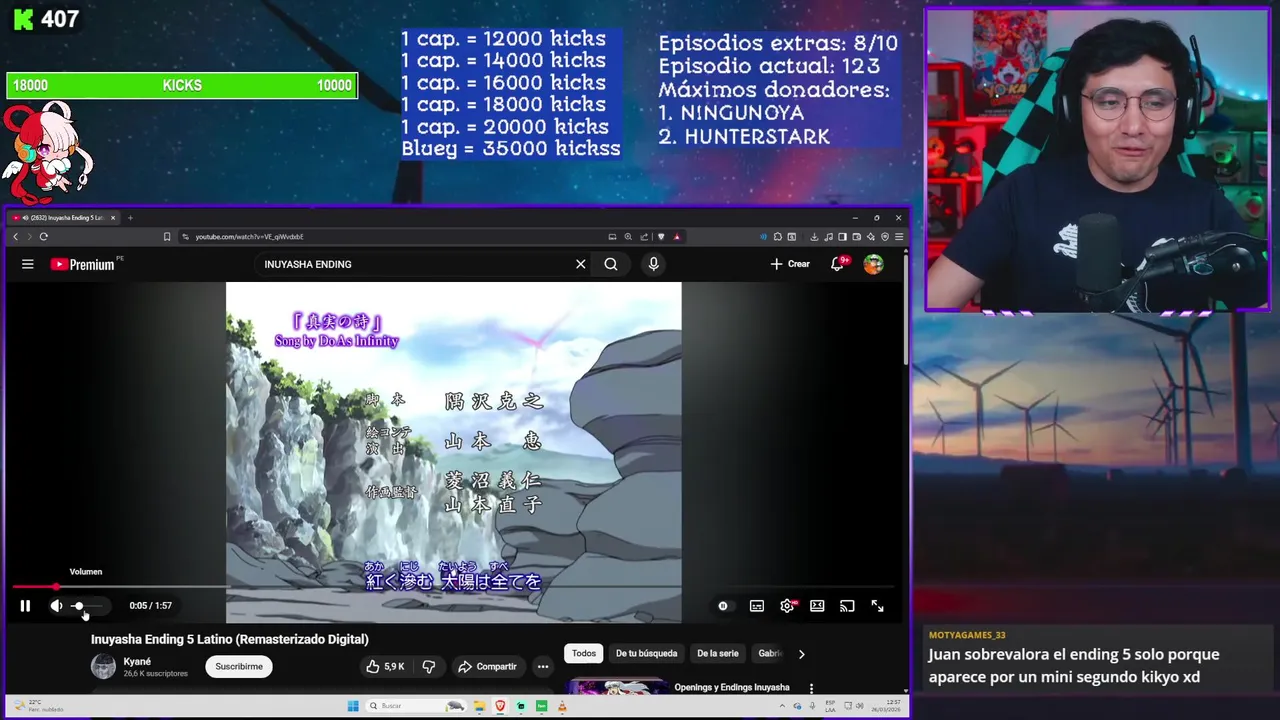Subscribe with the Suscribirme button
Screen dimensions: 1280x720
pos(239,667)
